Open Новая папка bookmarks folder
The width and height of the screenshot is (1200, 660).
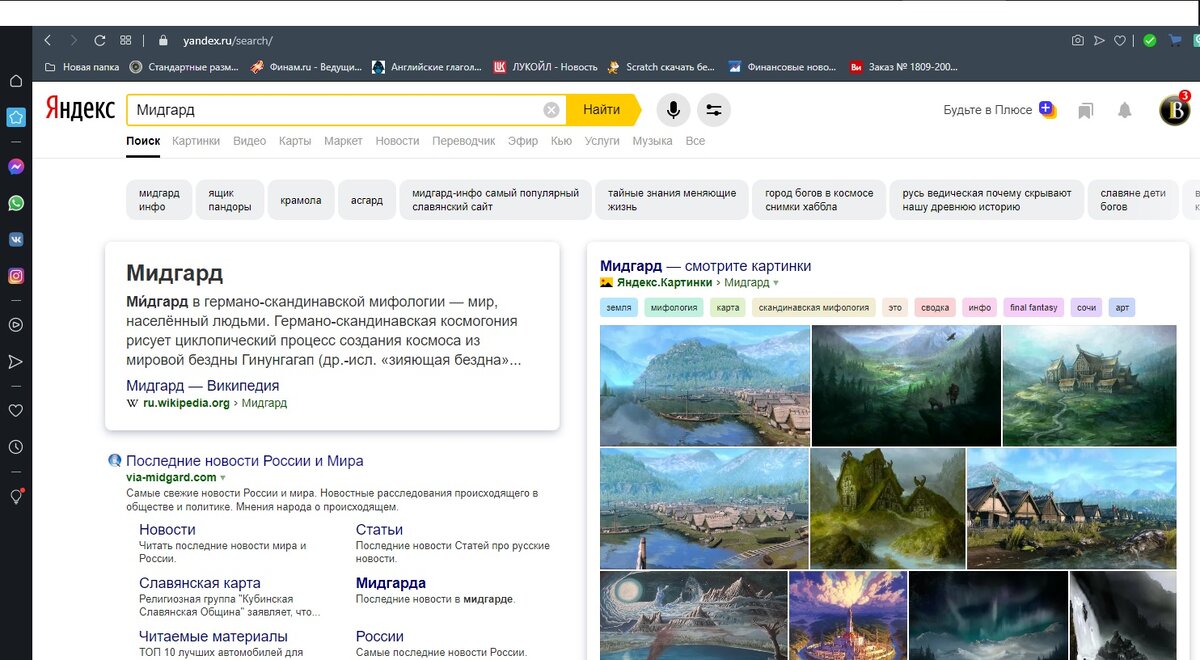click(82, 67)
